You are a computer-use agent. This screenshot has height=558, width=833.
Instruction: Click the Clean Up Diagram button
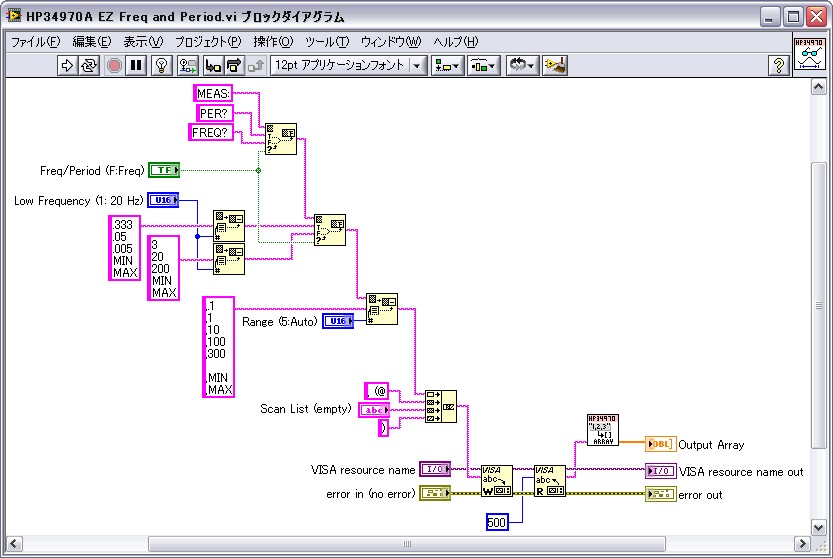[555, 65]
